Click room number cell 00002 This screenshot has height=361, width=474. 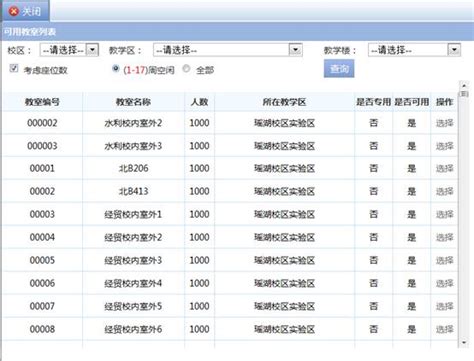[42, 191]
